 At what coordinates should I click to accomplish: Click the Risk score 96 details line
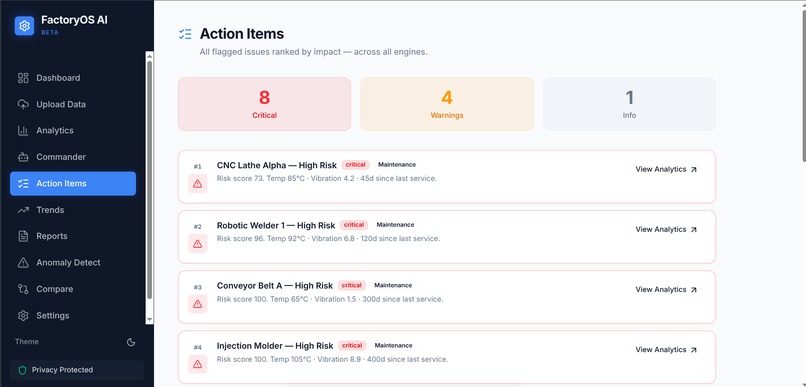[x=328, y=239]
